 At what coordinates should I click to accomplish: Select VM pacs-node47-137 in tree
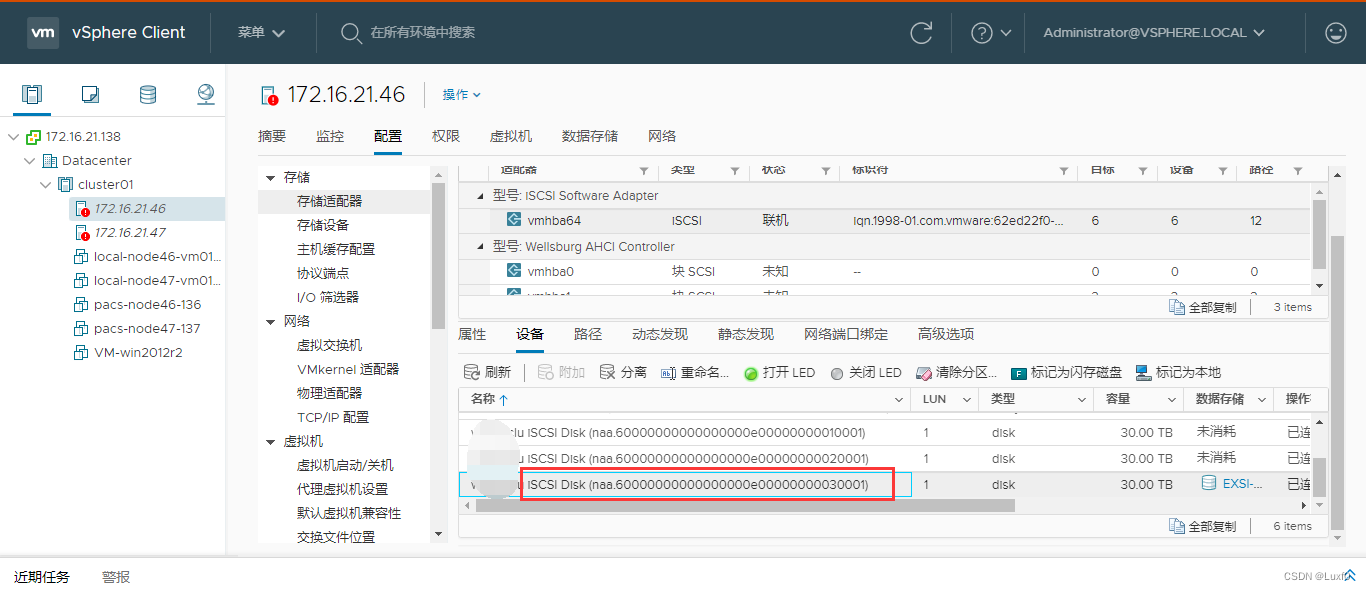click(x=147, y=328)
